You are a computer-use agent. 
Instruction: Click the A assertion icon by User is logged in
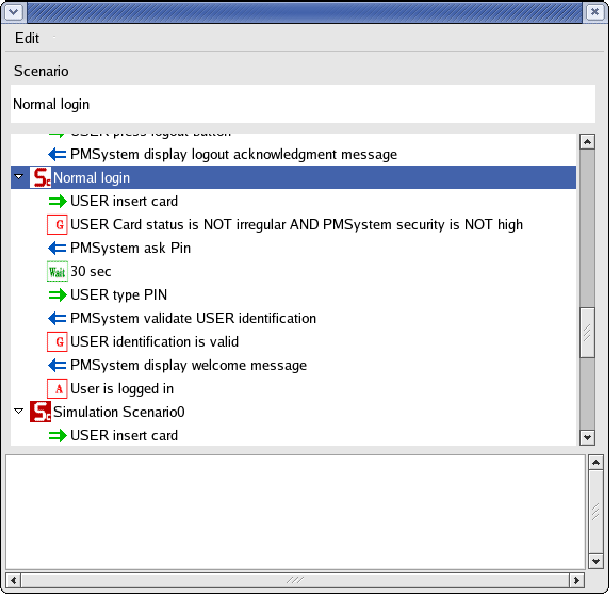57,388
